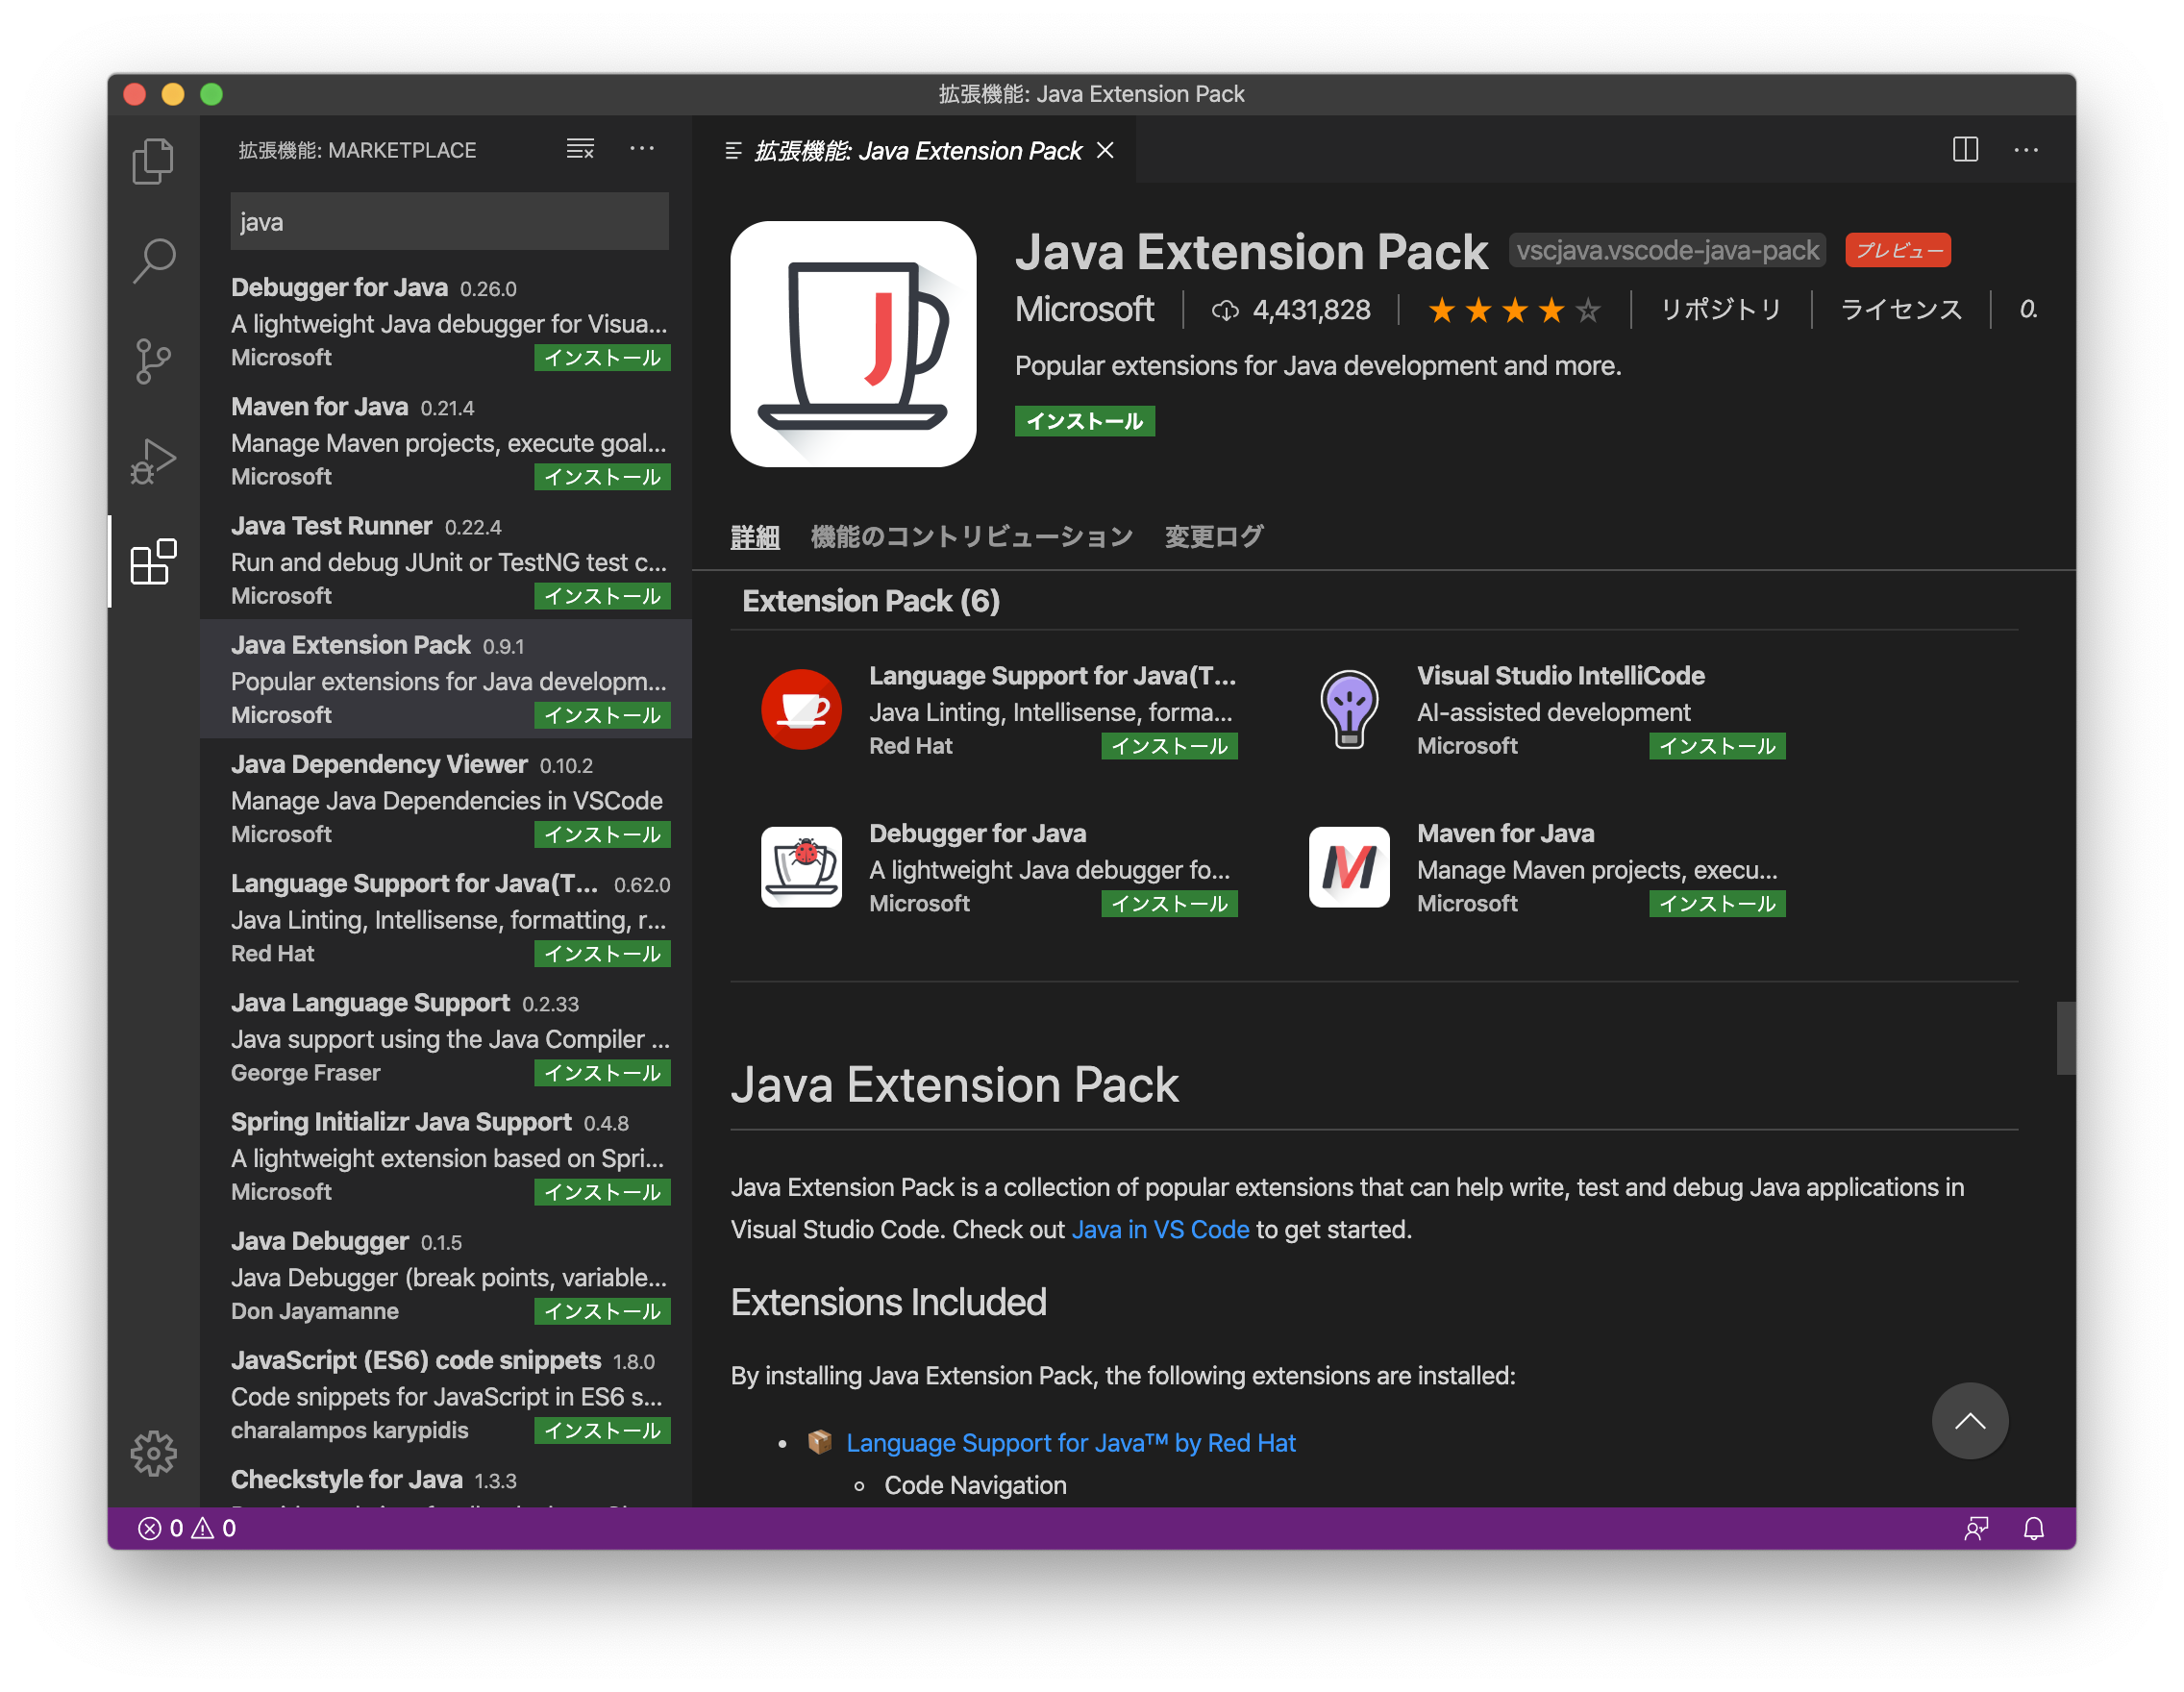Open the Extensions panel more actions menu
This screenshot has width=2184, height=1692.
coord(642,149)
